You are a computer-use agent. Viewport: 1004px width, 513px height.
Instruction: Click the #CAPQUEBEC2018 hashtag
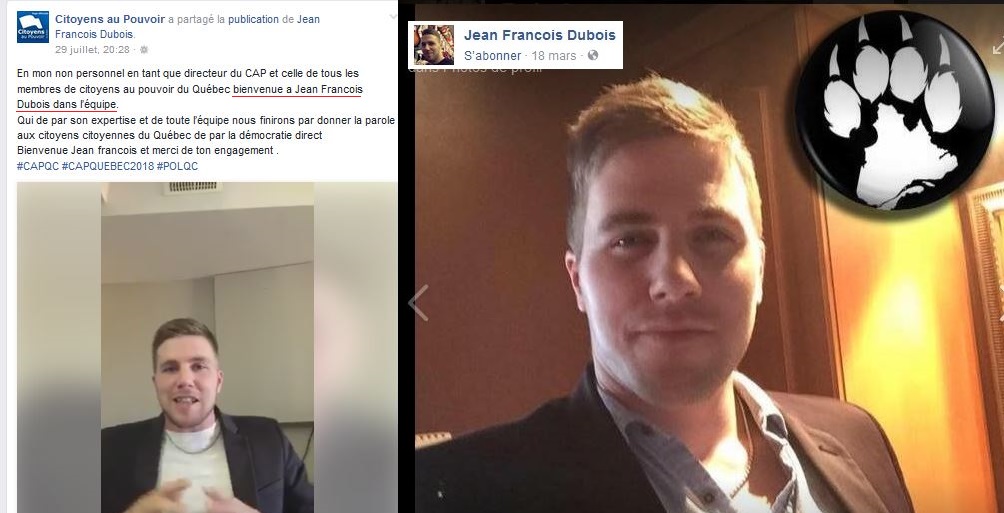point(108,166)
